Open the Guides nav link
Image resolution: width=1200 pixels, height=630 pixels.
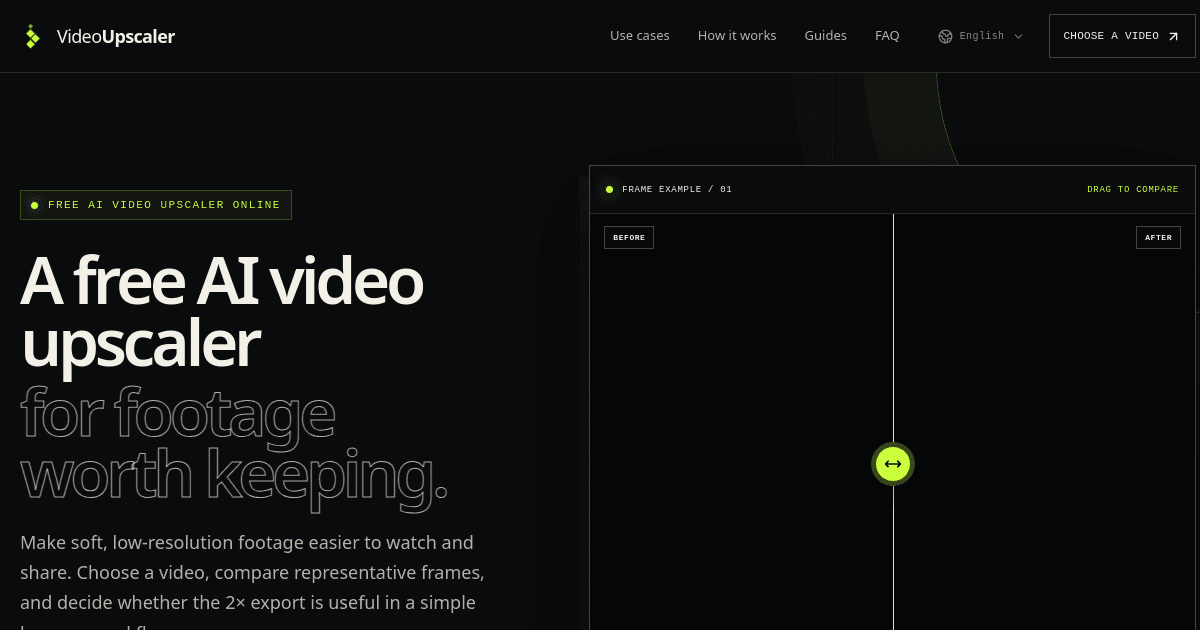pyautogui.click(x=826, y=35)
